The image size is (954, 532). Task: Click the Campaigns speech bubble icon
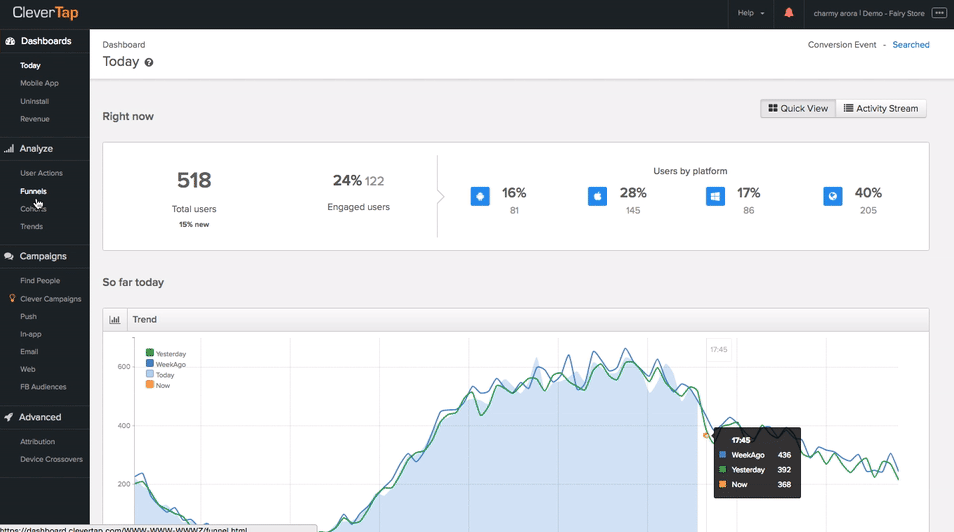pyautogui.click(x=9, y=256)
